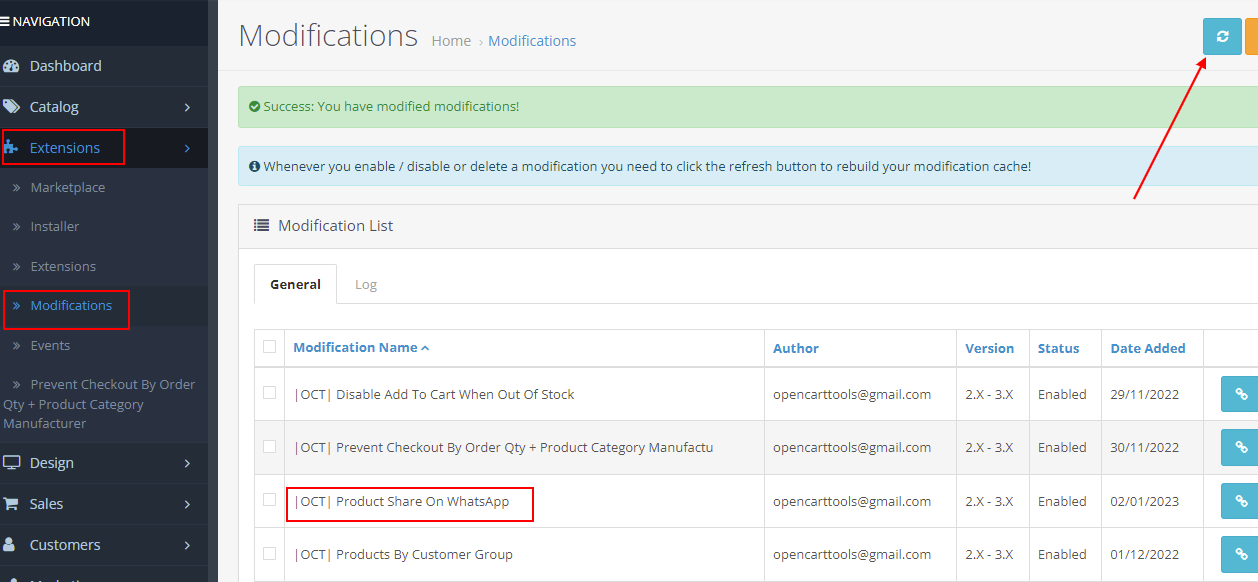Switch to the Log tab
The width and height of the screenshot is (1258, 582).
tap(366, 285)
